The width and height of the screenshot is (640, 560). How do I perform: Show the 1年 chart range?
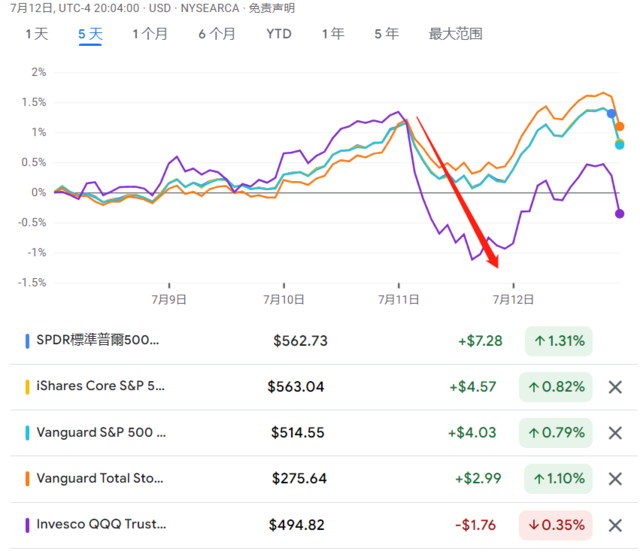(333, 34)
